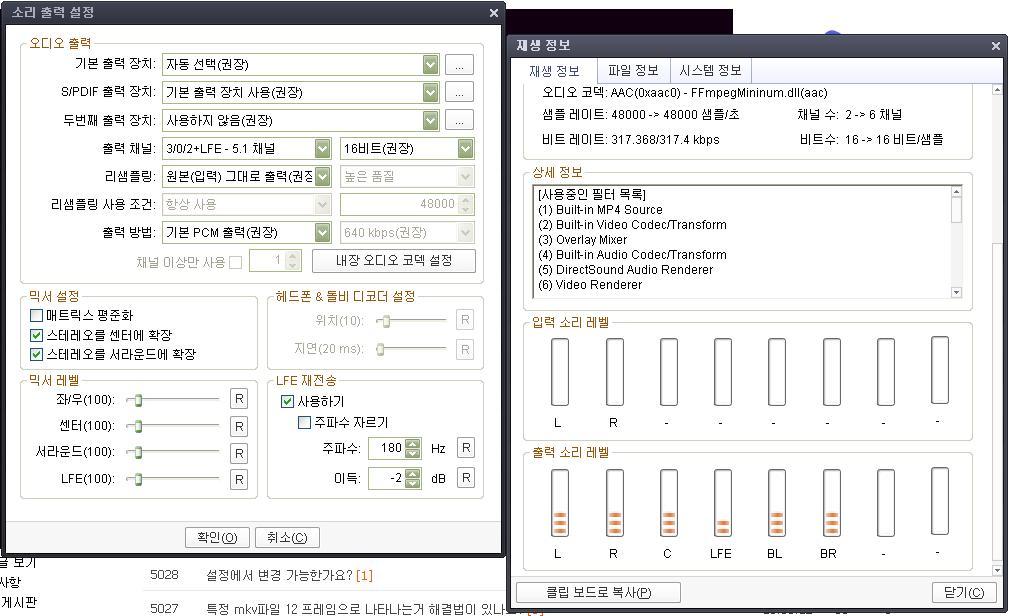Increase the 주파수 spinner value
This screenshot has height=616, width=1011.
click(413, 443)
